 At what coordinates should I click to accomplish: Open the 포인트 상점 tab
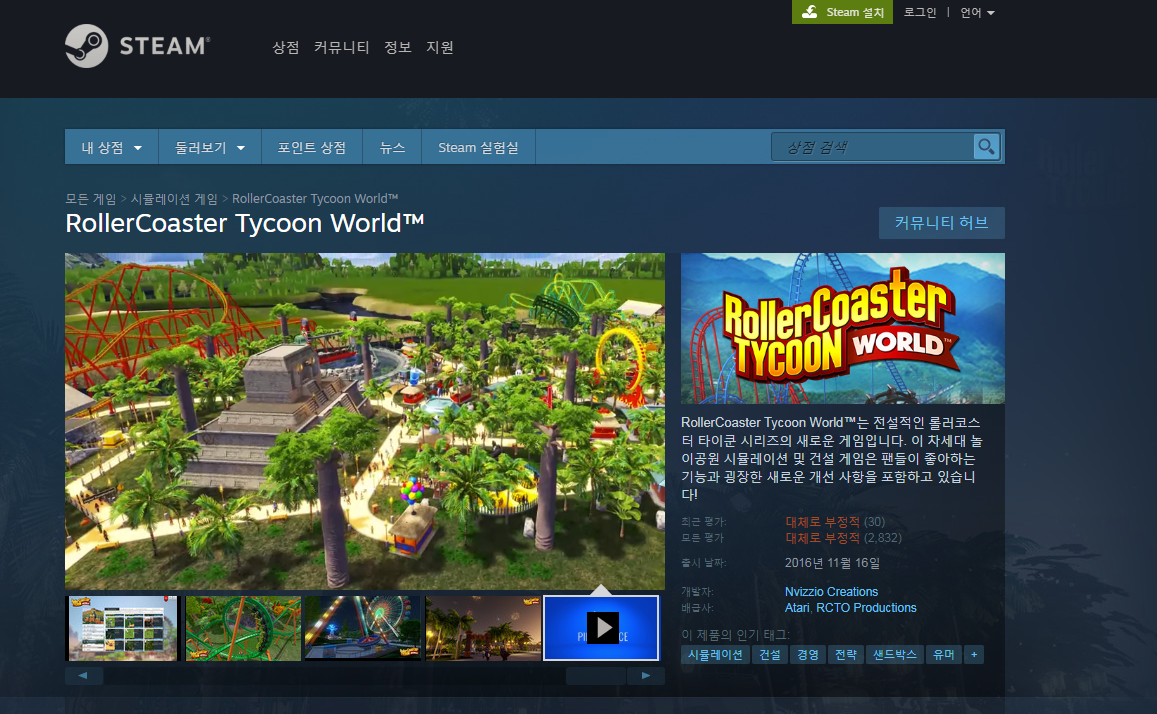pos(311,148)
